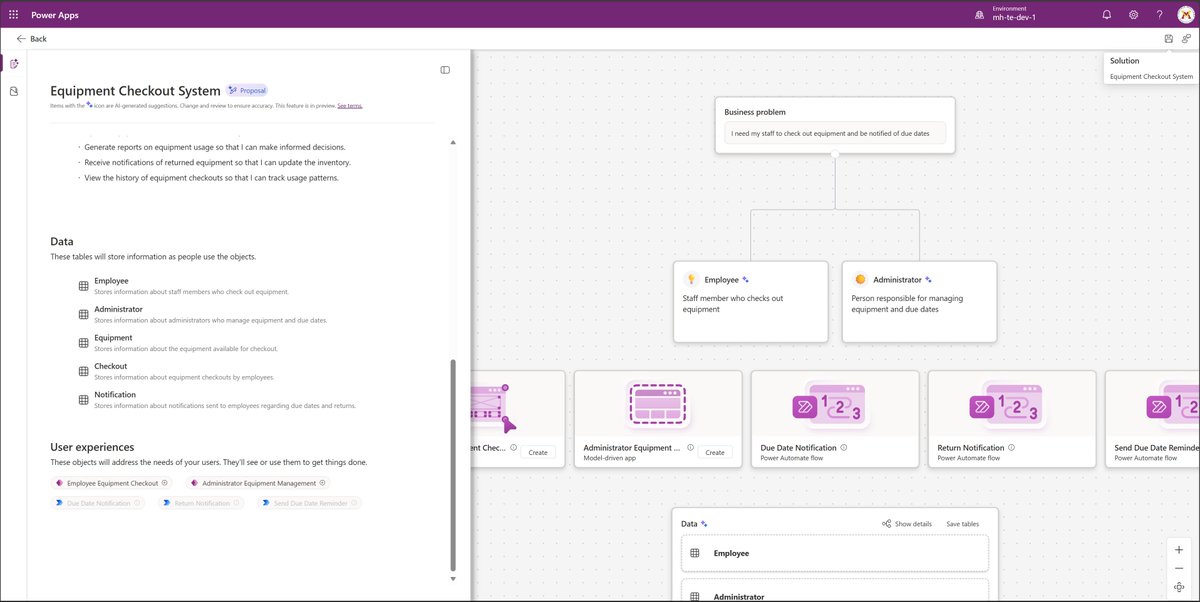Click Show details in Data card

point(906,524)
